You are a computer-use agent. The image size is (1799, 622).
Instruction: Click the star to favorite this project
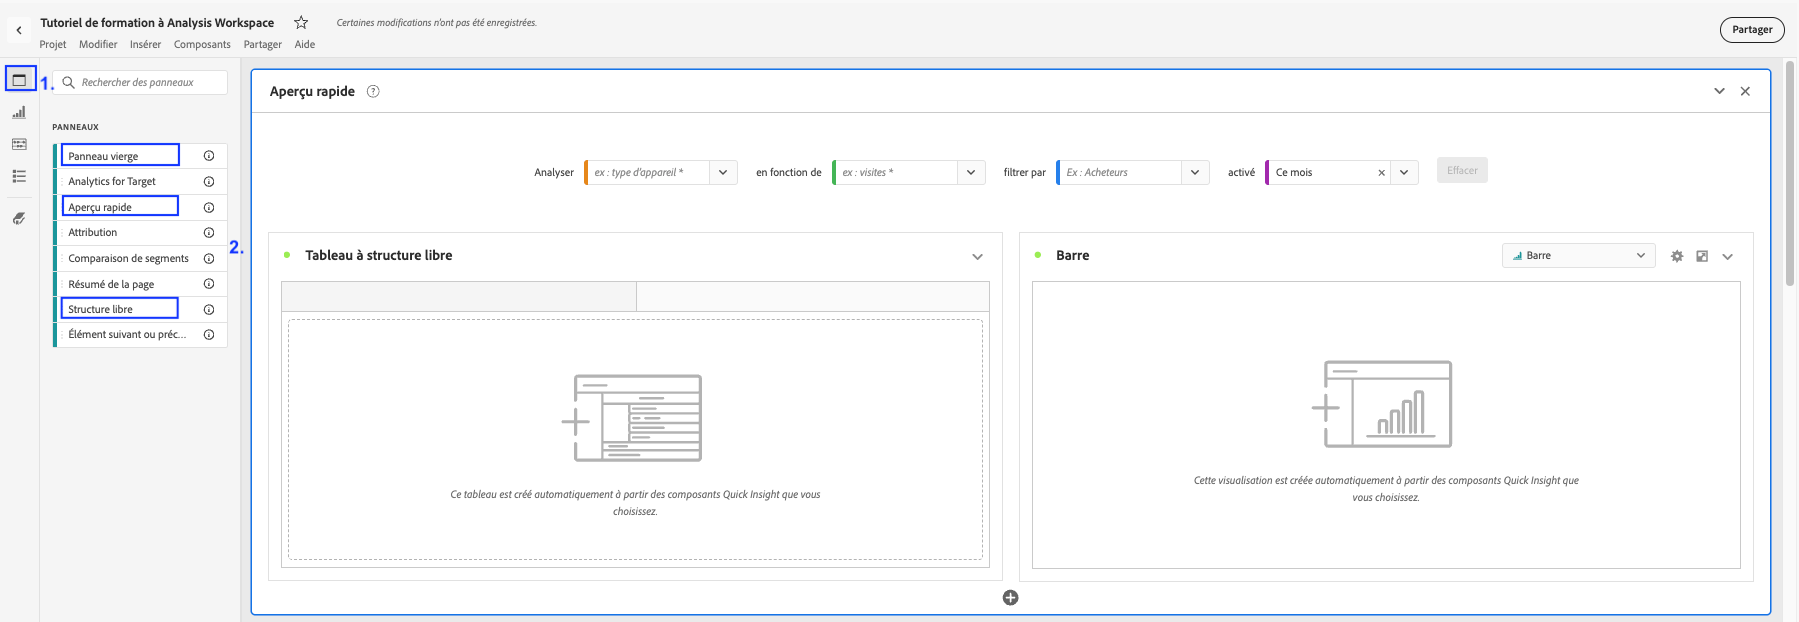click(301, 22)
